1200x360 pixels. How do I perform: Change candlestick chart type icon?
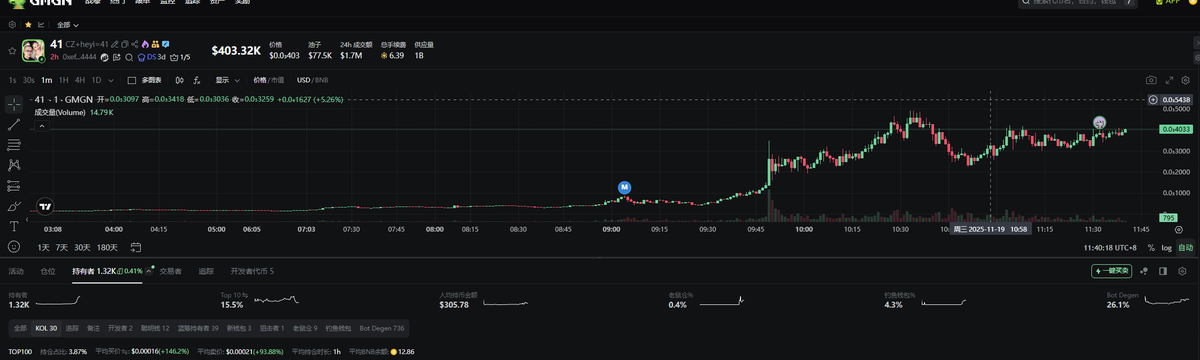179,80
